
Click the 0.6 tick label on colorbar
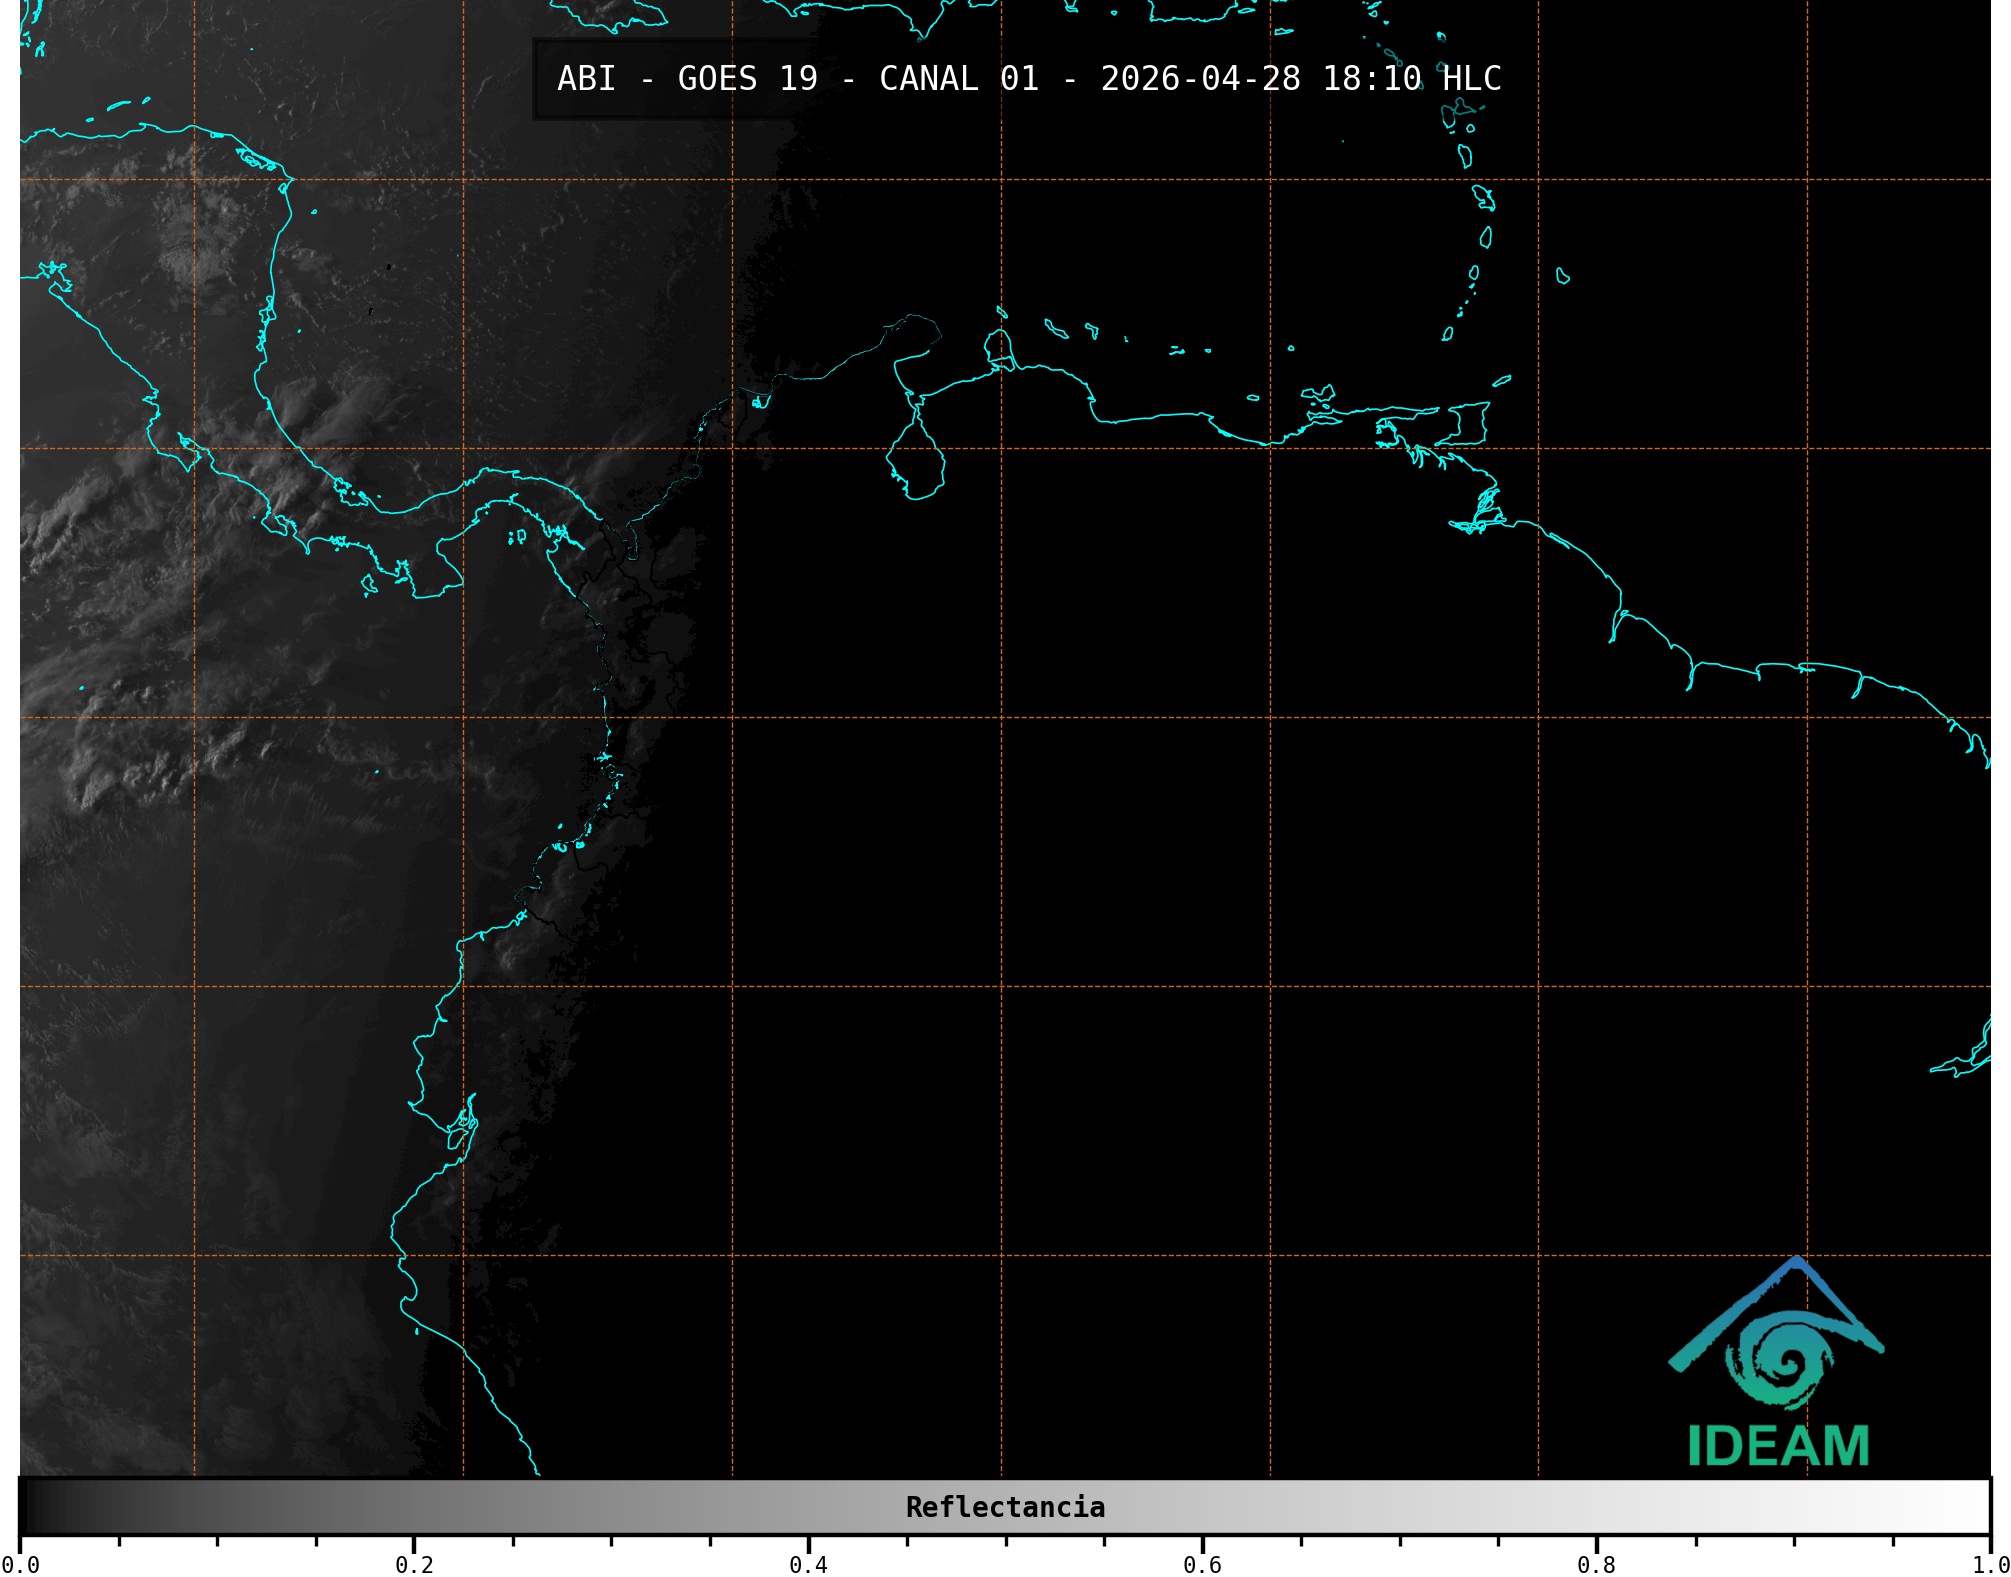1202,1564
